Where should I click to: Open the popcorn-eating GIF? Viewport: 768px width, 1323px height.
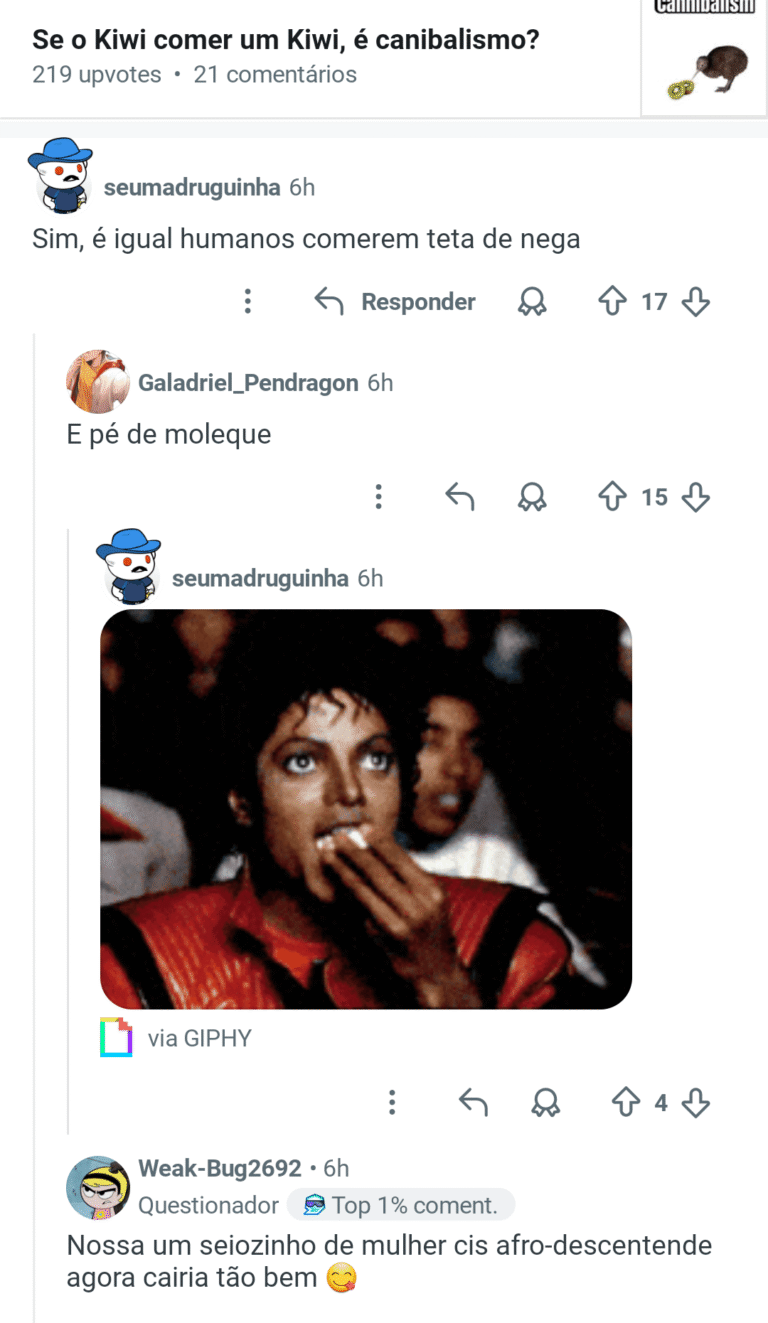coord(366,809)
